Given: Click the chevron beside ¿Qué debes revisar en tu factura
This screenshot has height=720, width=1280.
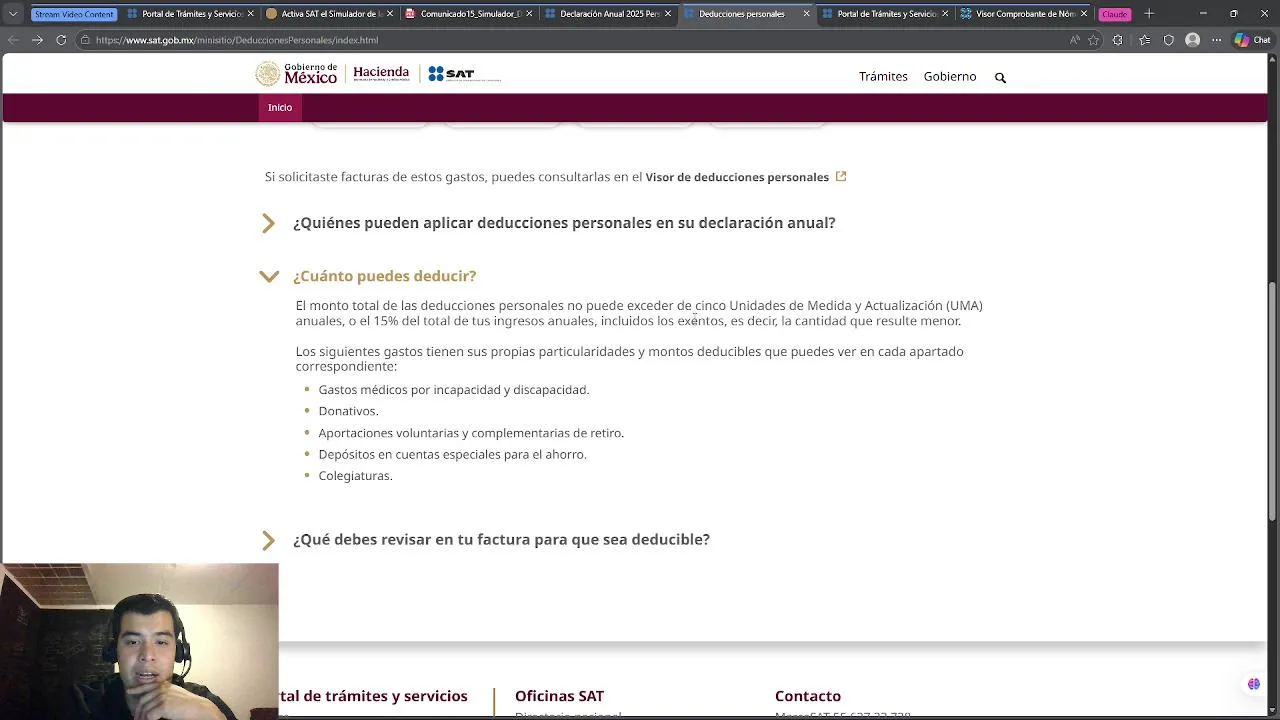Looking at the screenshot, I should (x=268, y=540).
